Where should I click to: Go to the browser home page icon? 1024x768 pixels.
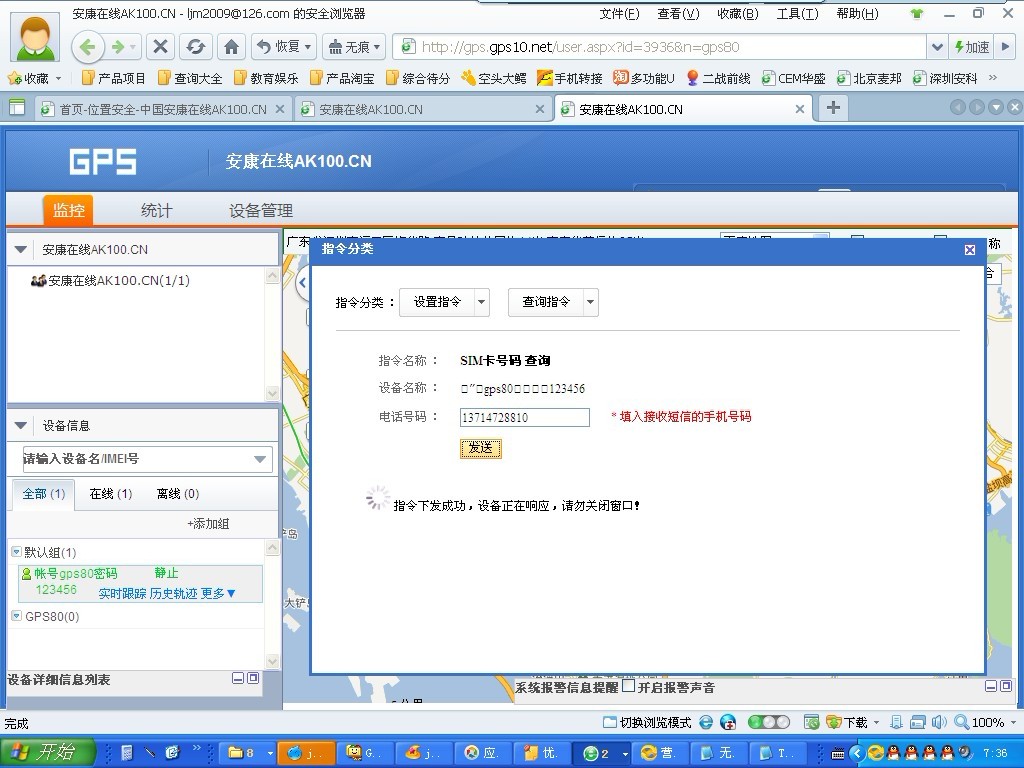click(x=231, y=46)
